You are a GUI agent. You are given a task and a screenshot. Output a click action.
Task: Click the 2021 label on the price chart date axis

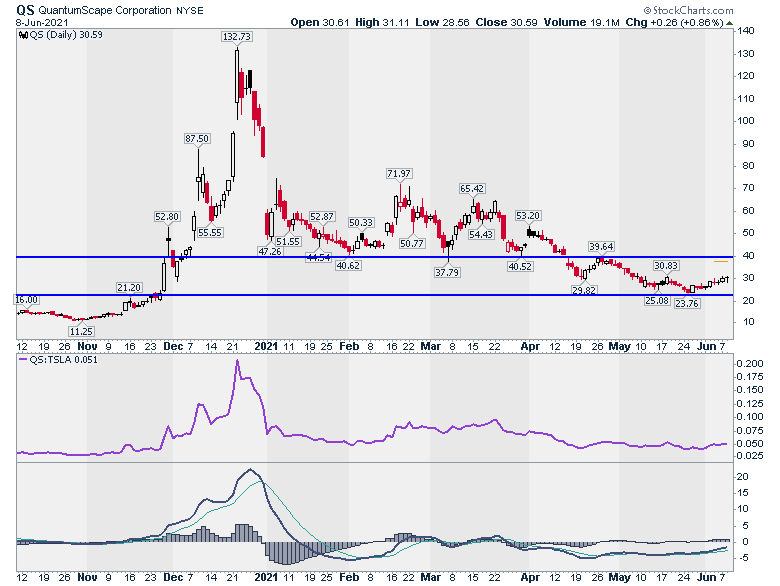pos(266,346)
